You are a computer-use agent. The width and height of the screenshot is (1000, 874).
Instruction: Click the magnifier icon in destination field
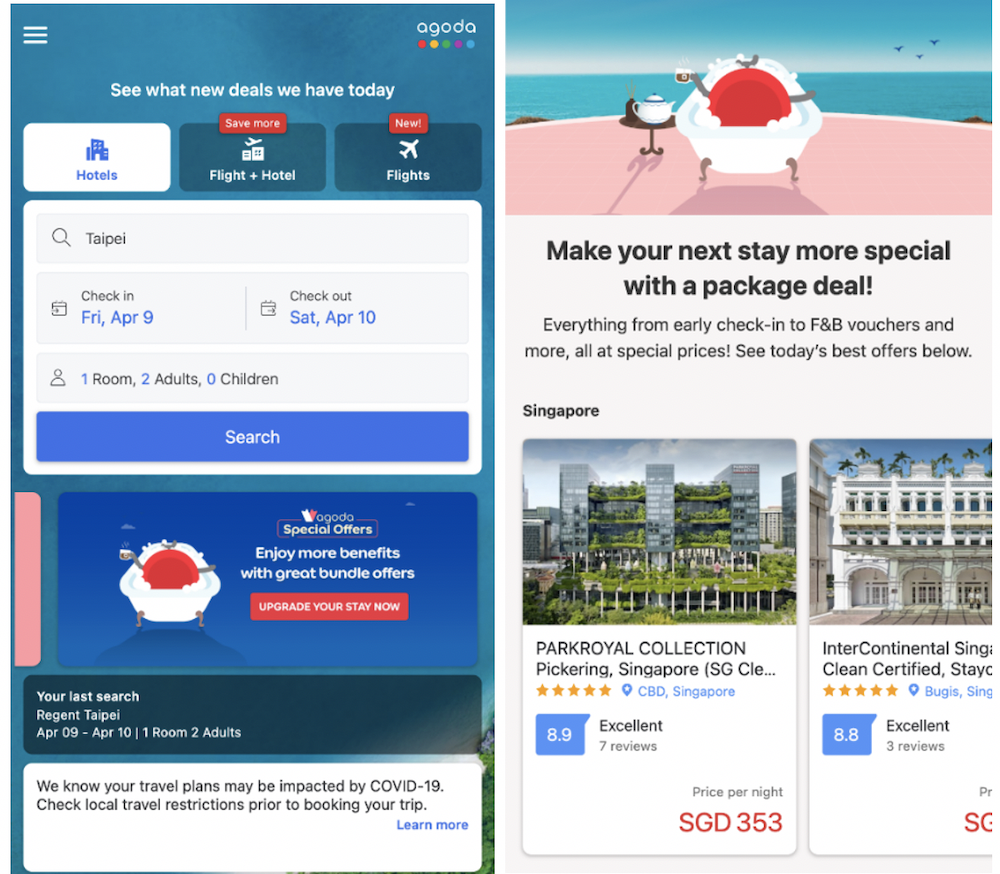tap(61, 238)
